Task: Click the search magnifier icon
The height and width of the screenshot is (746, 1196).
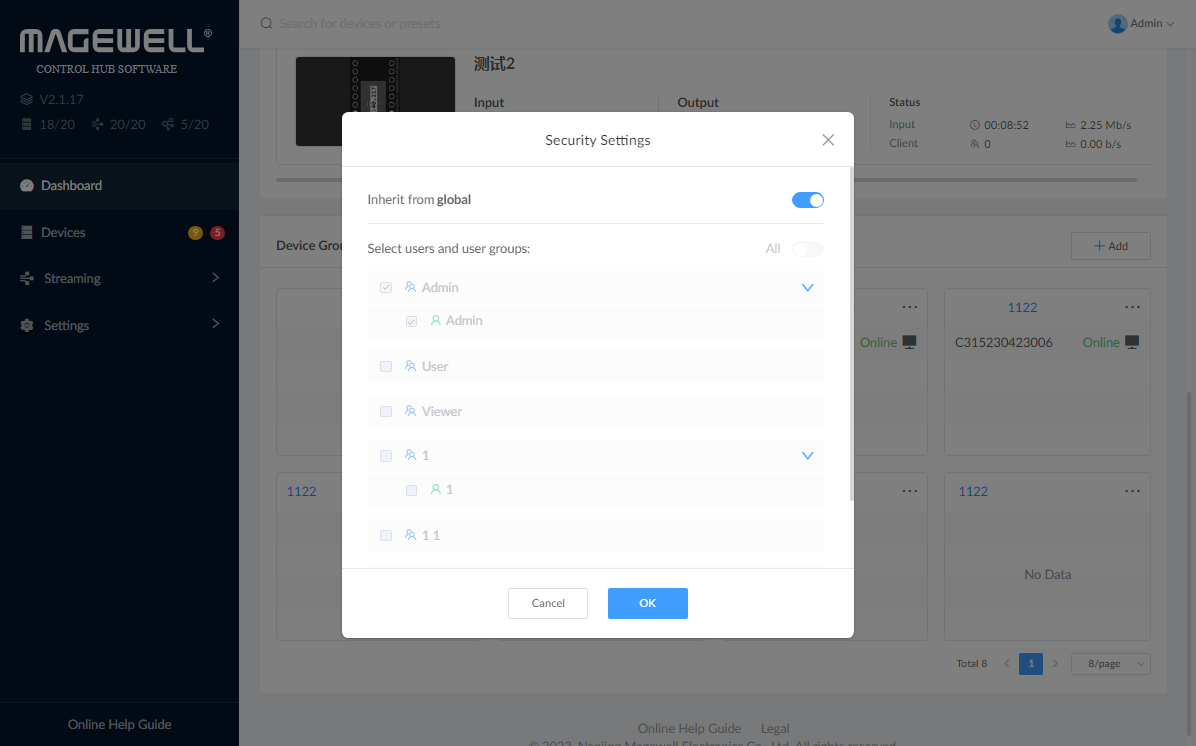Action: [264, 22]
